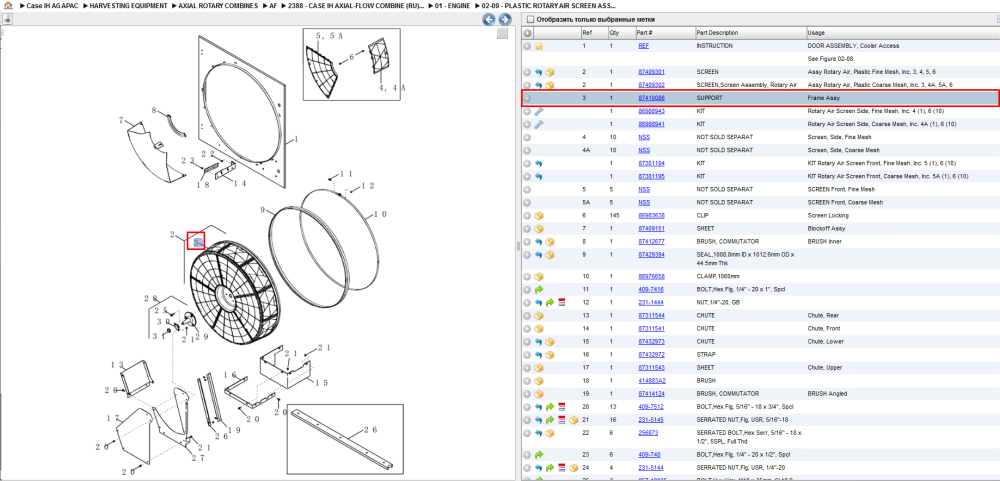Select round button for SHEET 87311543 row
This screenshot has width=1000, height=481.
[527, 367]
